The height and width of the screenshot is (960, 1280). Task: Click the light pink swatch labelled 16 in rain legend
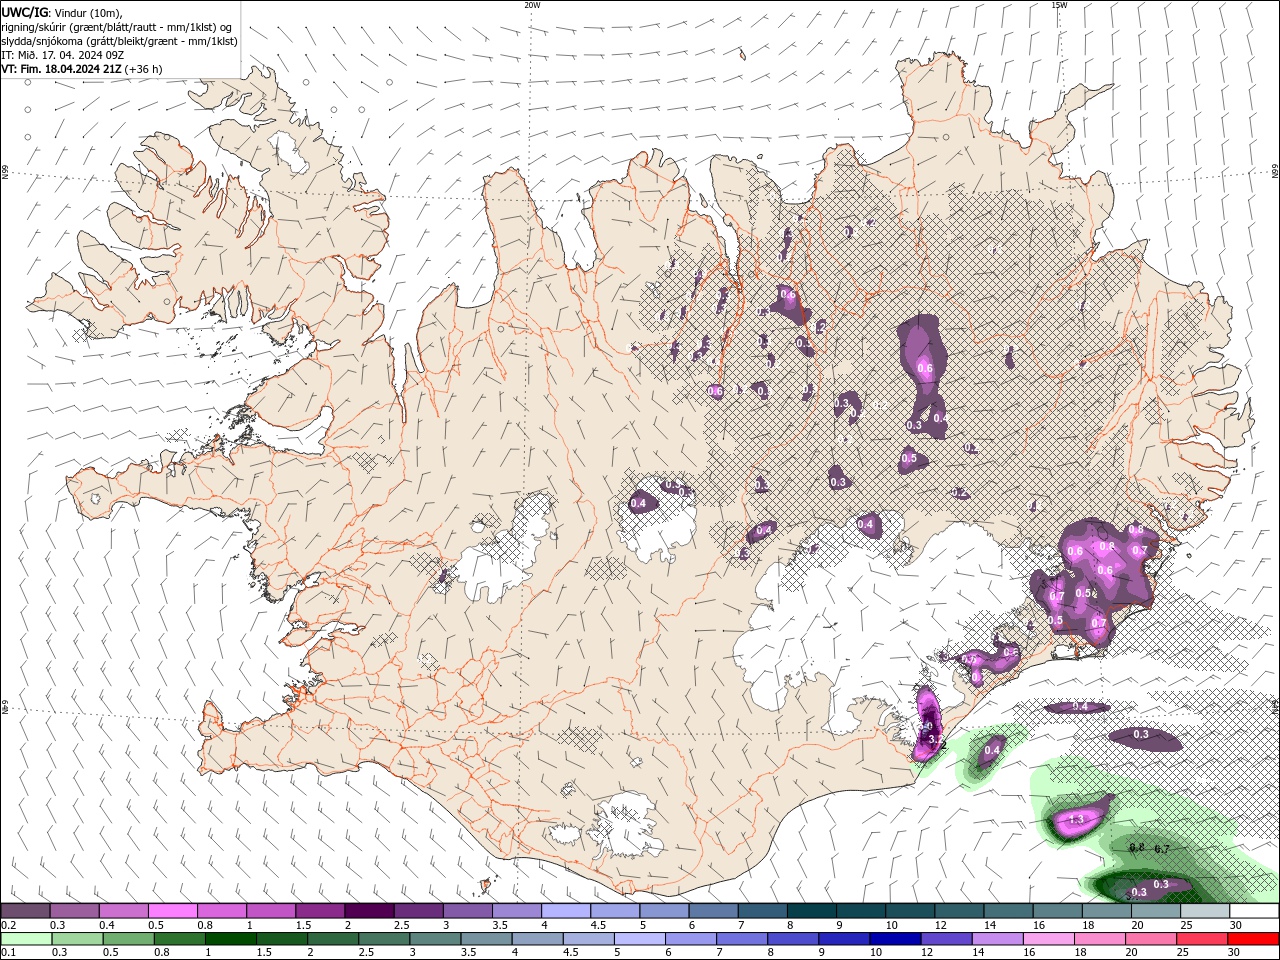[x=1050, y=939]
